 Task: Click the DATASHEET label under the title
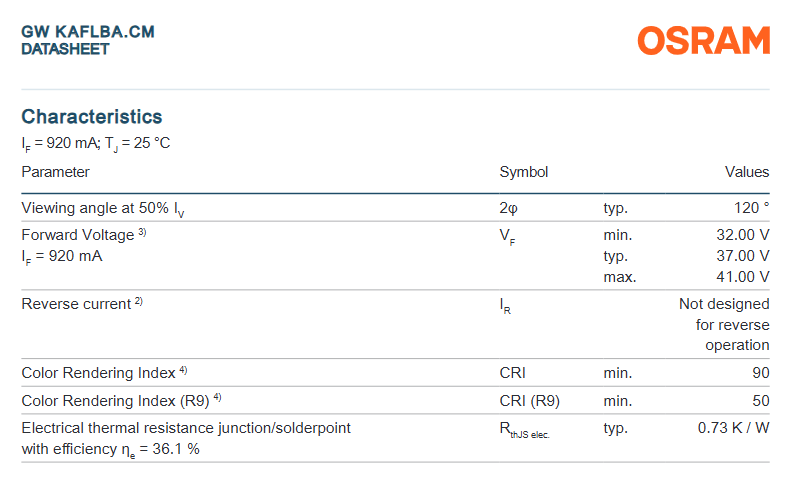pyautogui.click(x=65, y=48)
